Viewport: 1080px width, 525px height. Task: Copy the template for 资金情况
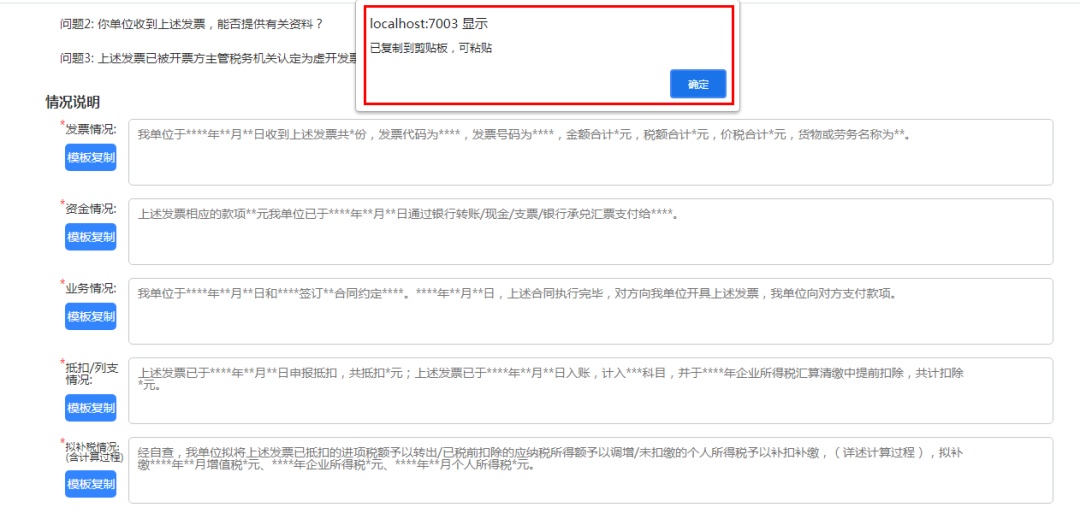point(91,237)
